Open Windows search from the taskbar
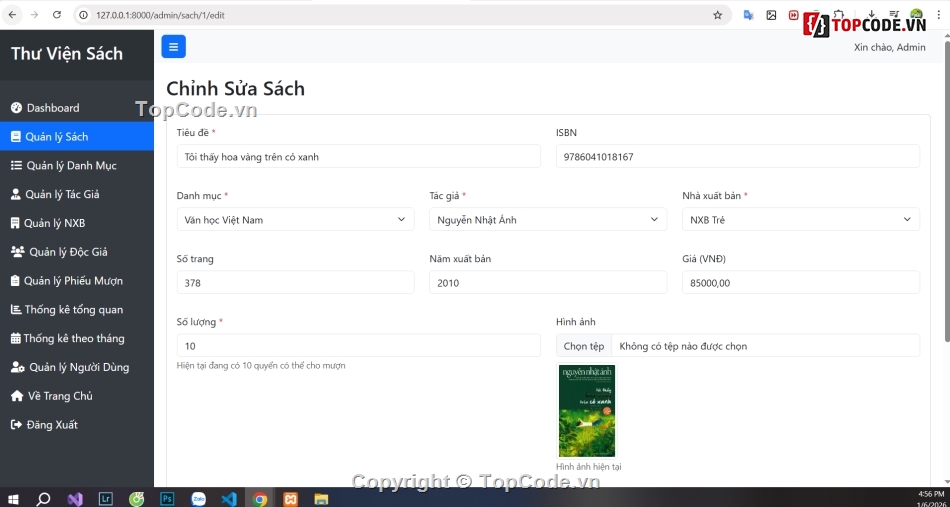This screenshot has height=507, width=950. (44, 499)
